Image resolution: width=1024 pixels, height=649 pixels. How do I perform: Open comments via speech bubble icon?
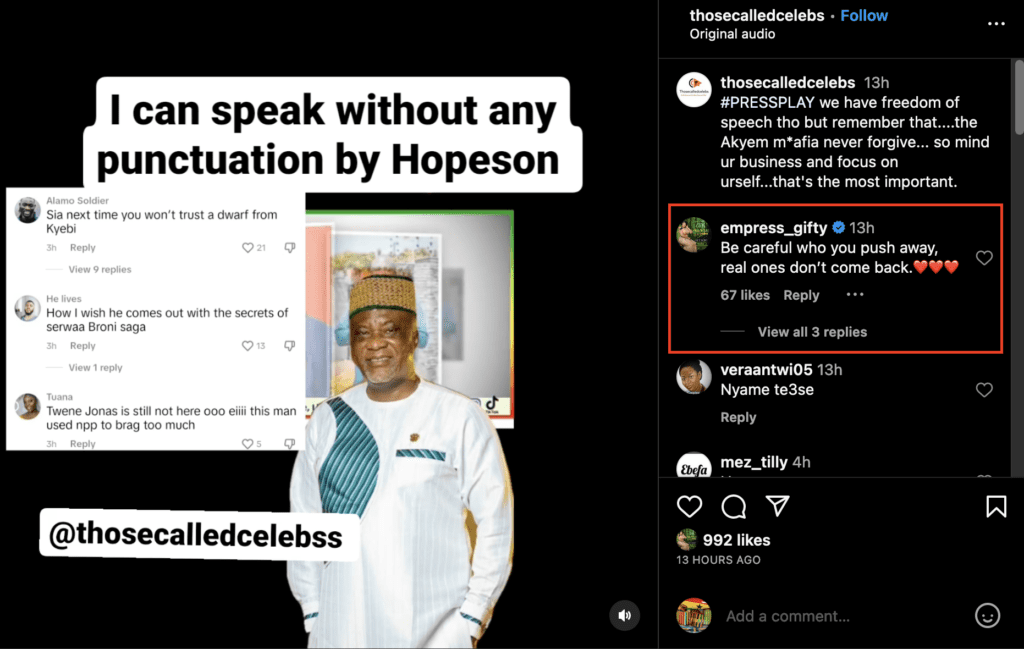click(x=733, y=506)
